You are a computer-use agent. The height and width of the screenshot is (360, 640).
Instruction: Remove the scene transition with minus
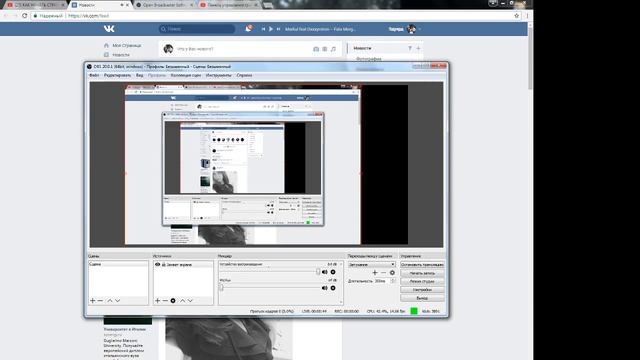(x=383, y=273)
